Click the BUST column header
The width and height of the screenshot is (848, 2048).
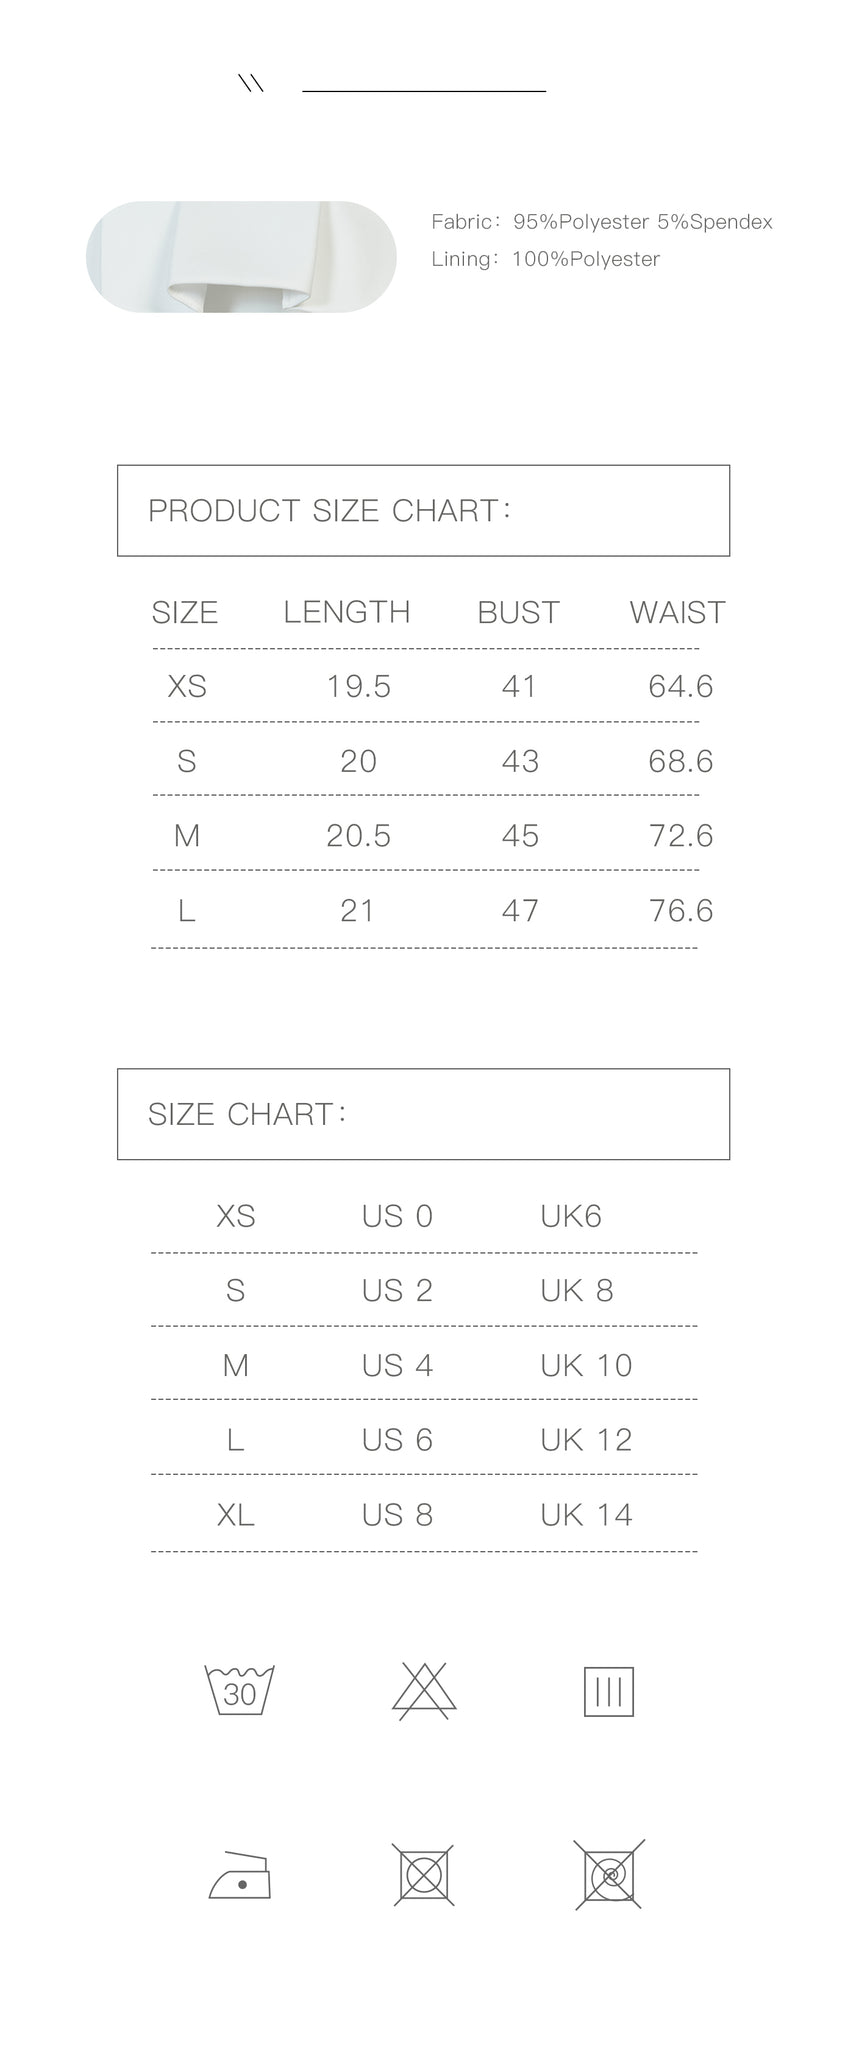[x=518, y=612]
